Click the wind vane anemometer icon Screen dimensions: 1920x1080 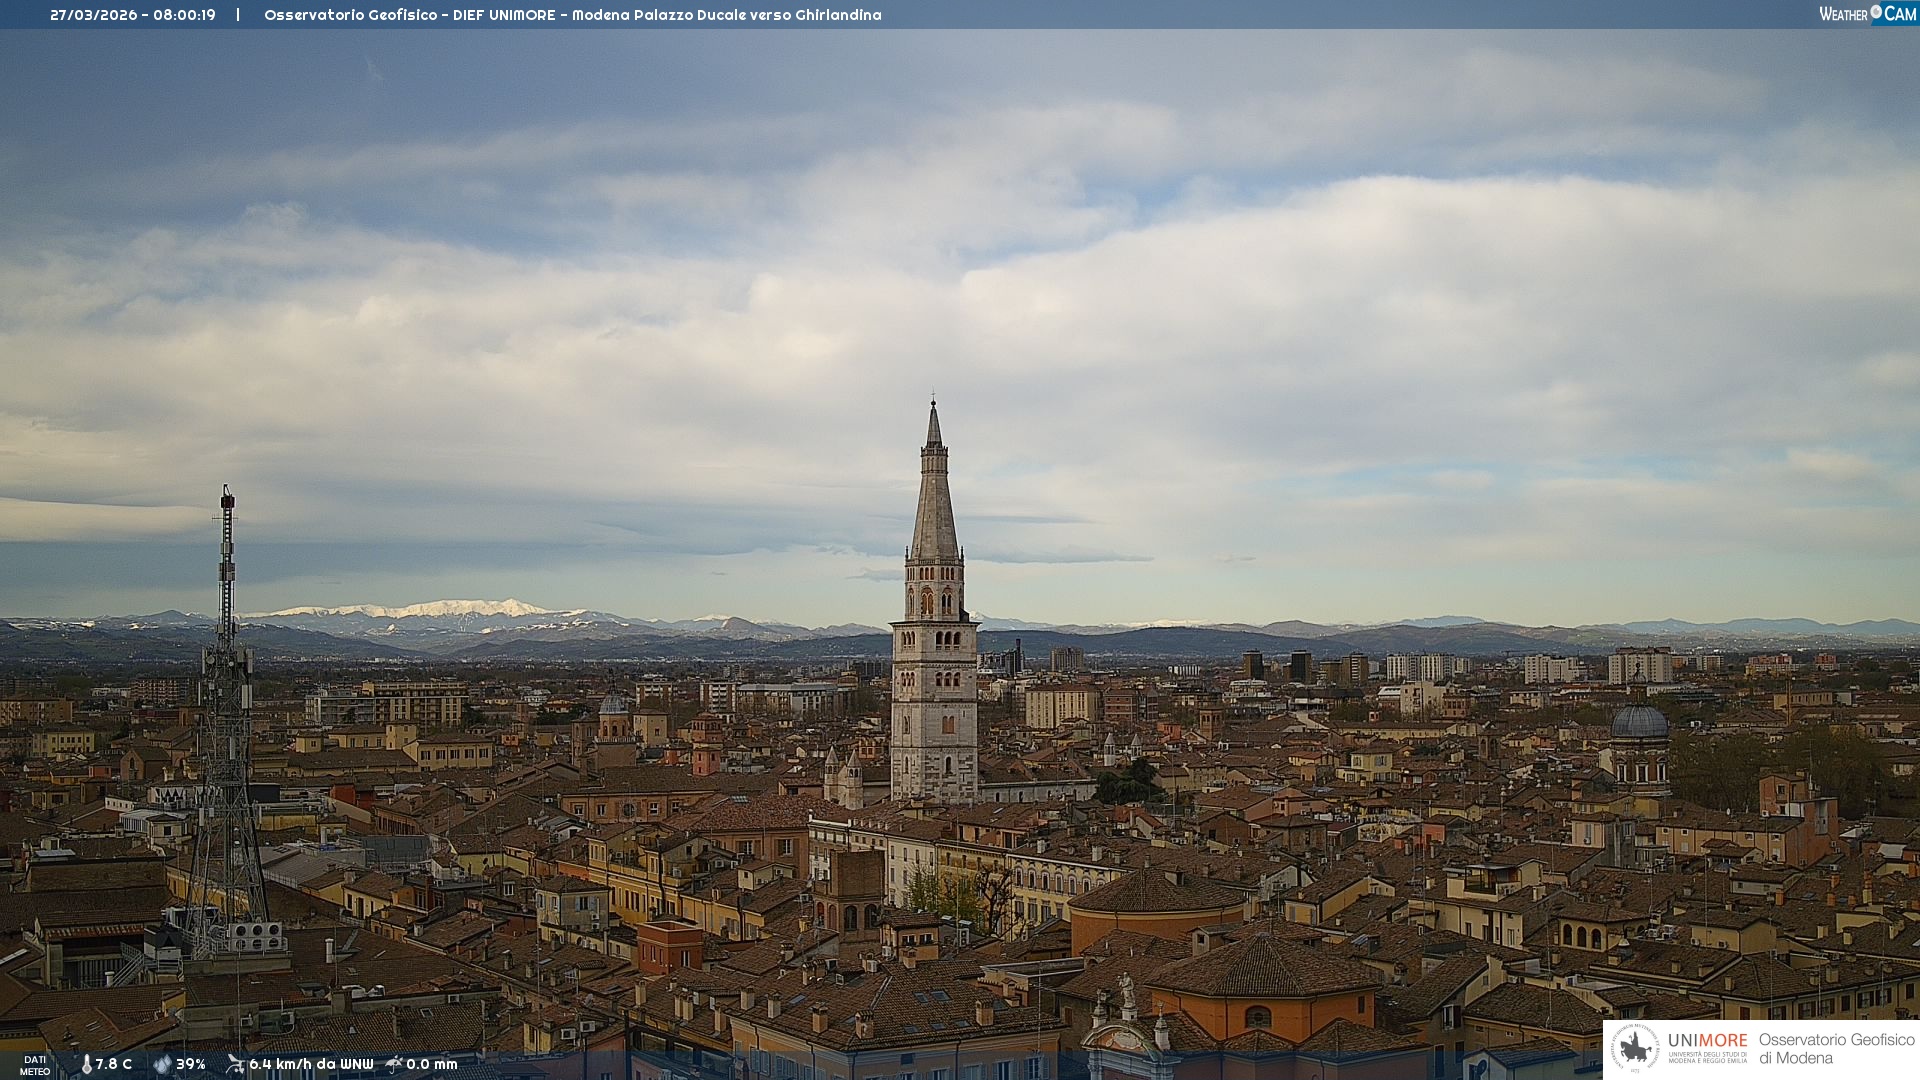(x=235, y=1064)
